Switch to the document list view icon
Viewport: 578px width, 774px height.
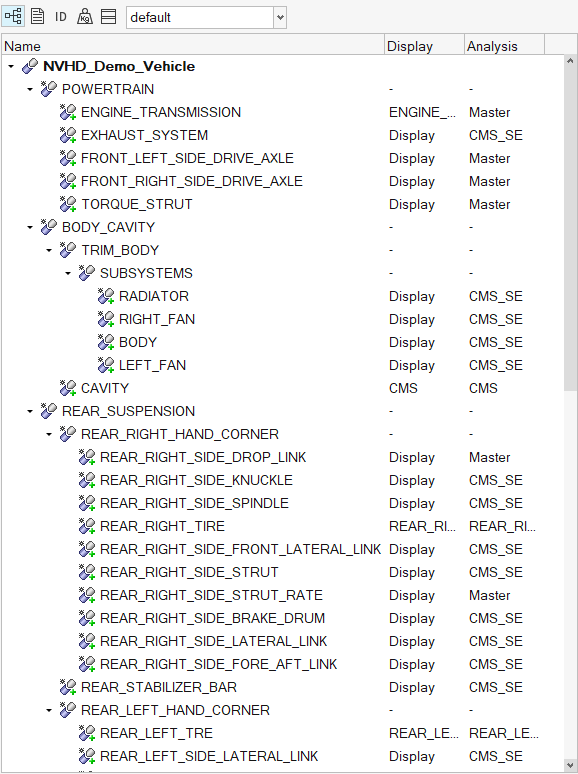click(38, 16)
